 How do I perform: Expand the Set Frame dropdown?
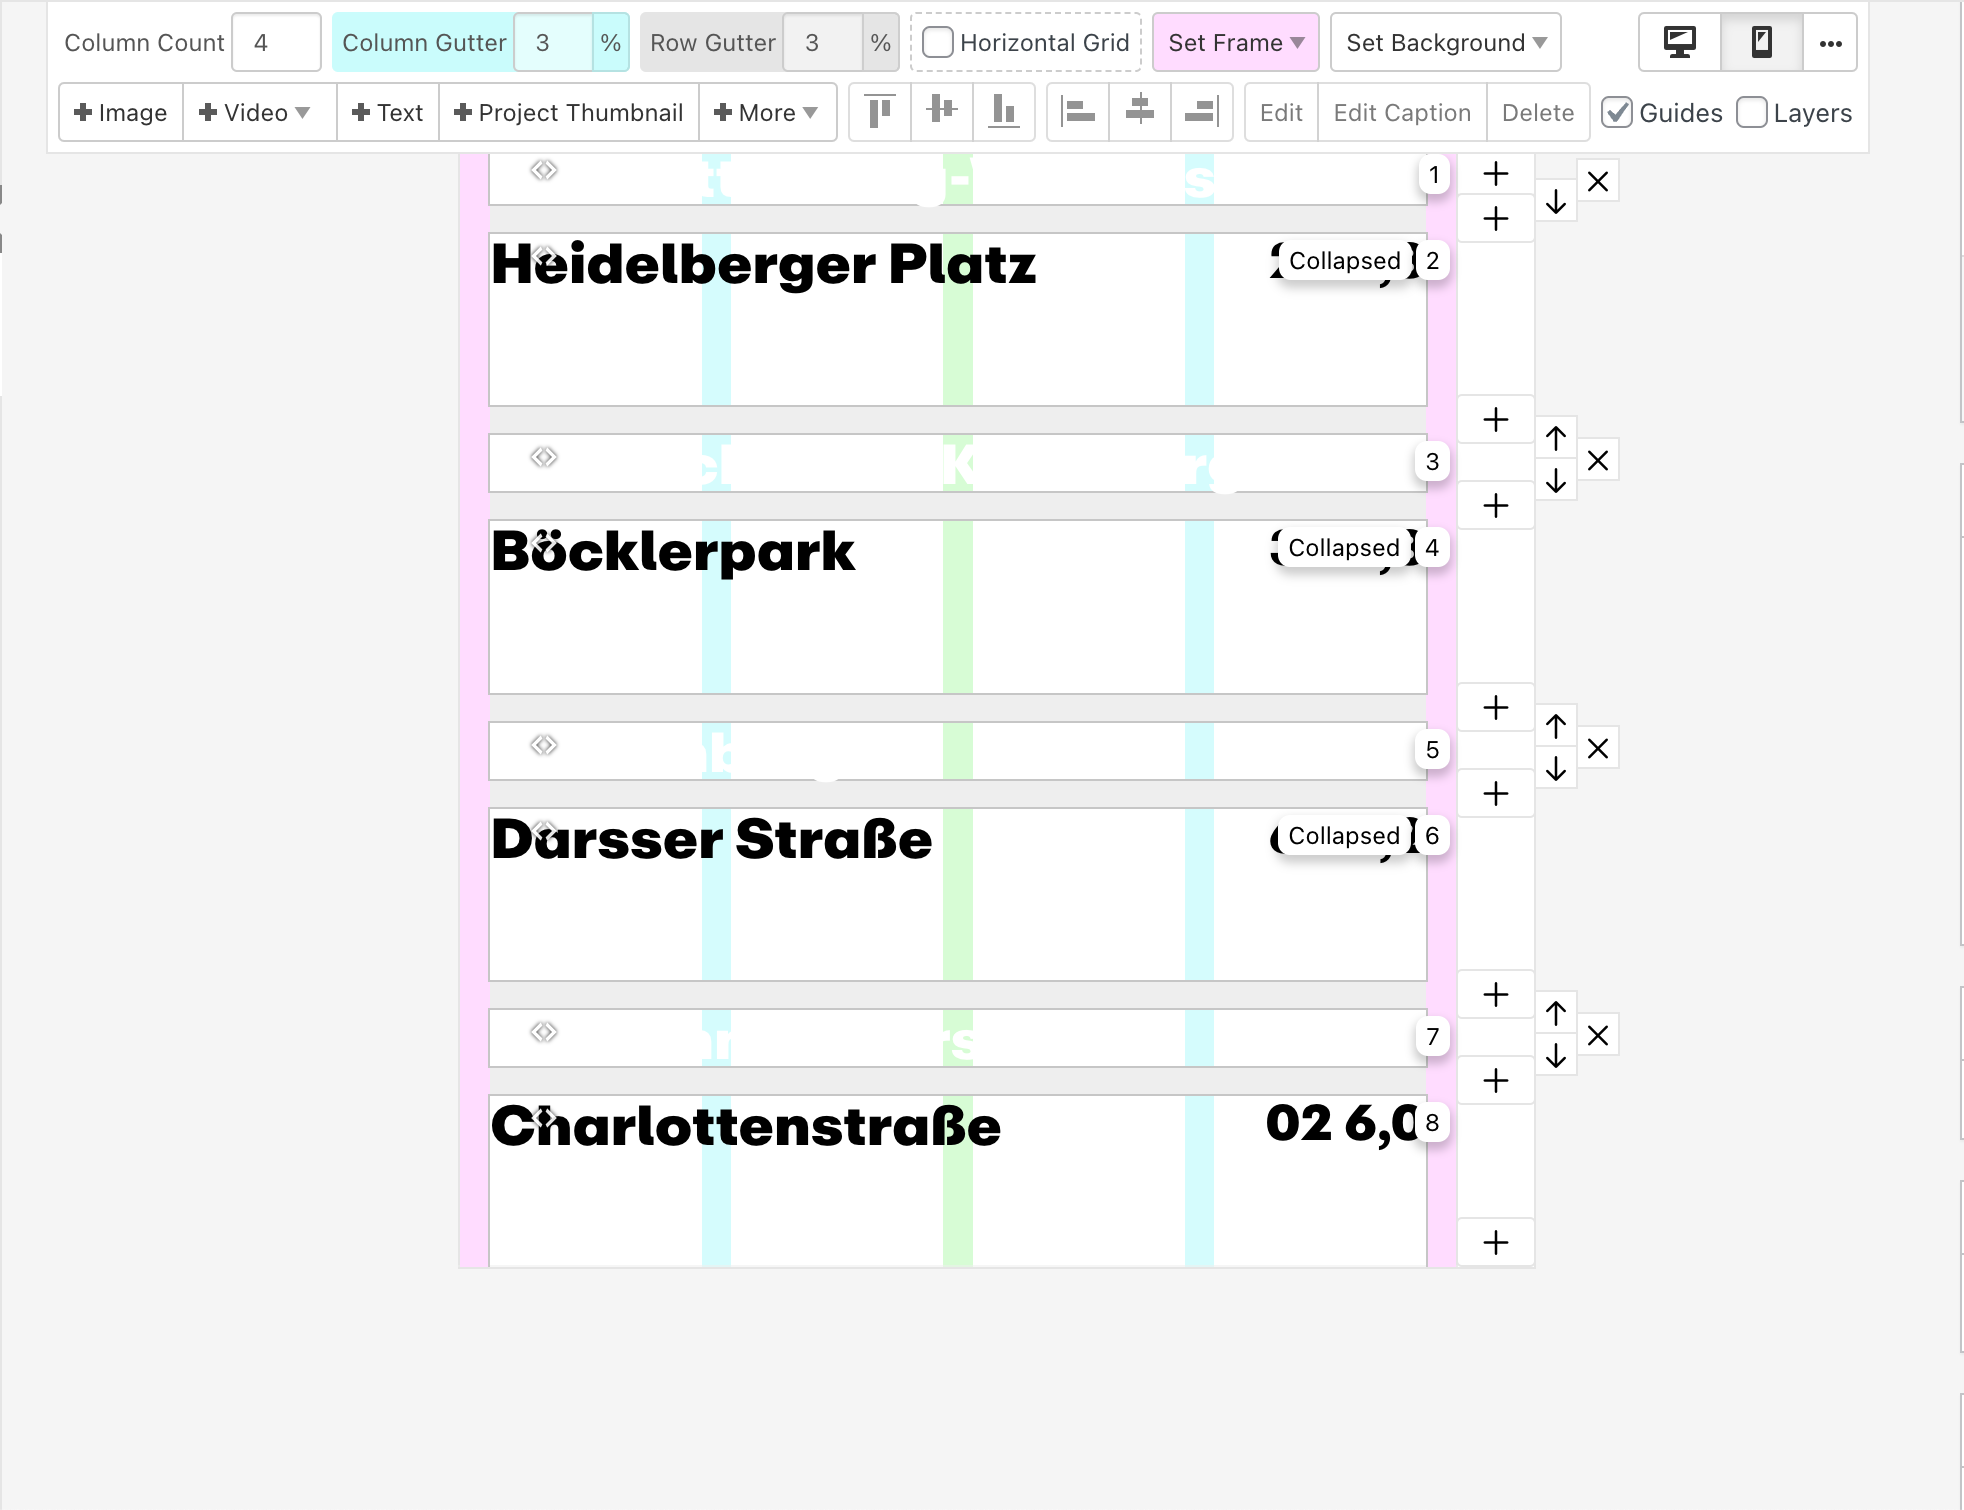tap(1234, 43)
